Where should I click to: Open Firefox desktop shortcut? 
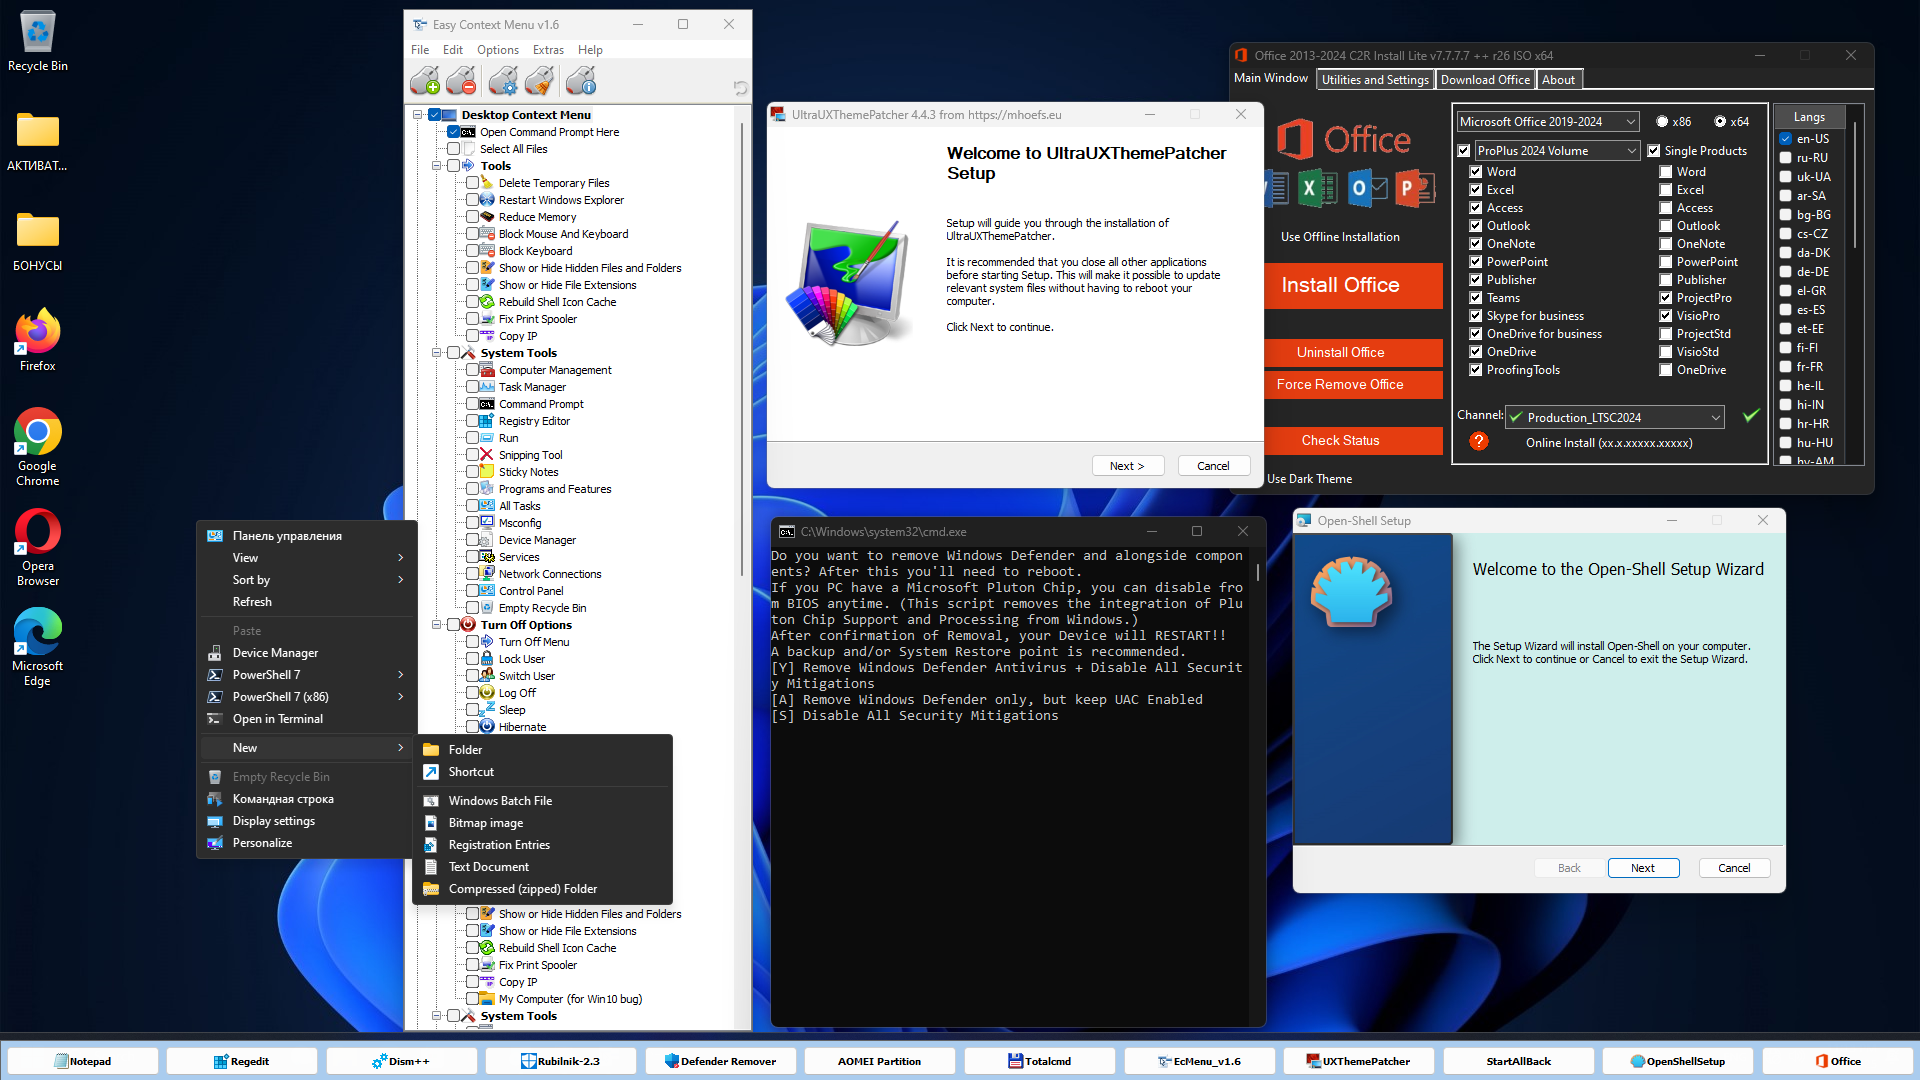[x=38, y=342]
